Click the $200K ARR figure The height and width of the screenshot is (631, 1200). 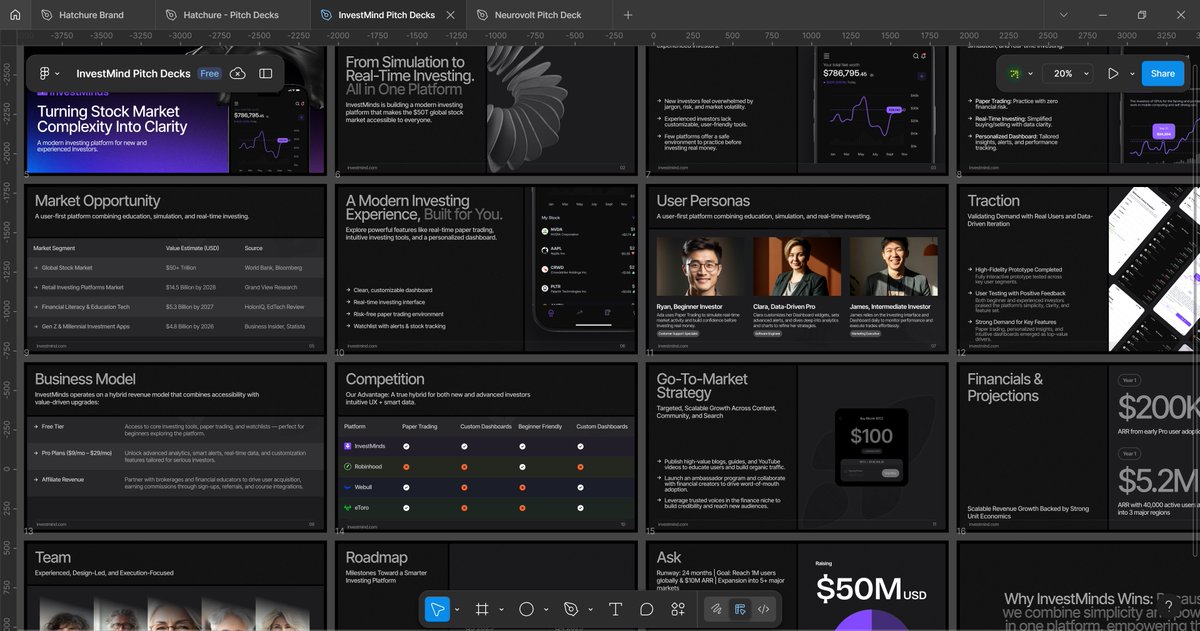pos(1158,408)
